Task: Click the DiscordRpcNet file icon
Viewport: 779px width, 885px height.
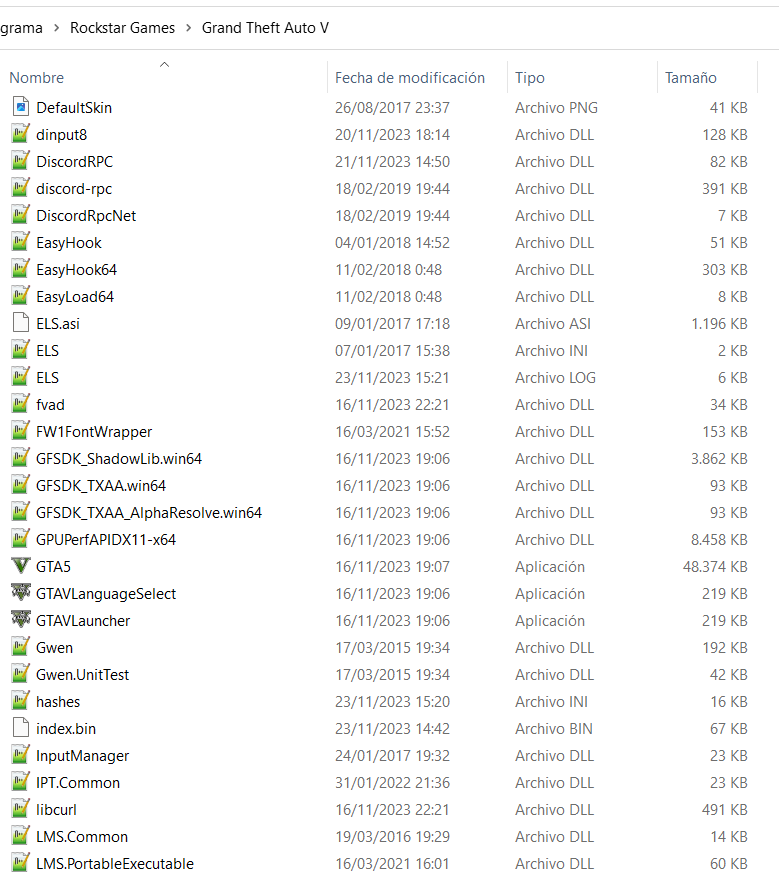Action: (x=21, y=215)
